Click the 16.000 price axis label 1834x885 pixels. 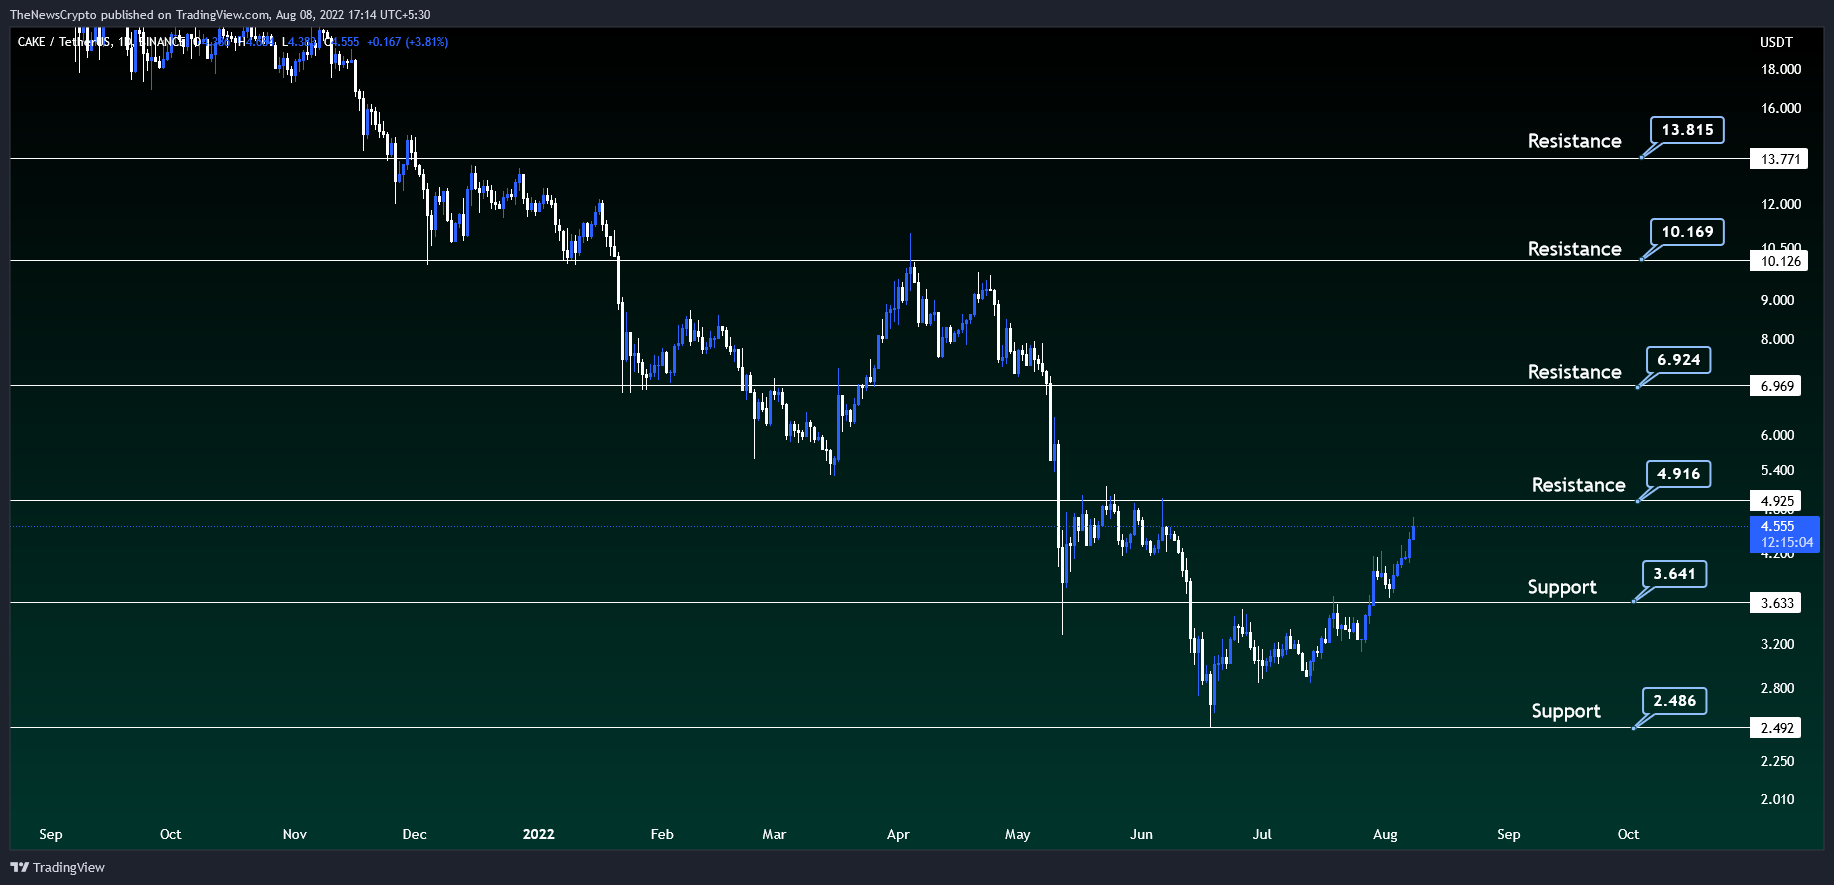(1781, 108)
